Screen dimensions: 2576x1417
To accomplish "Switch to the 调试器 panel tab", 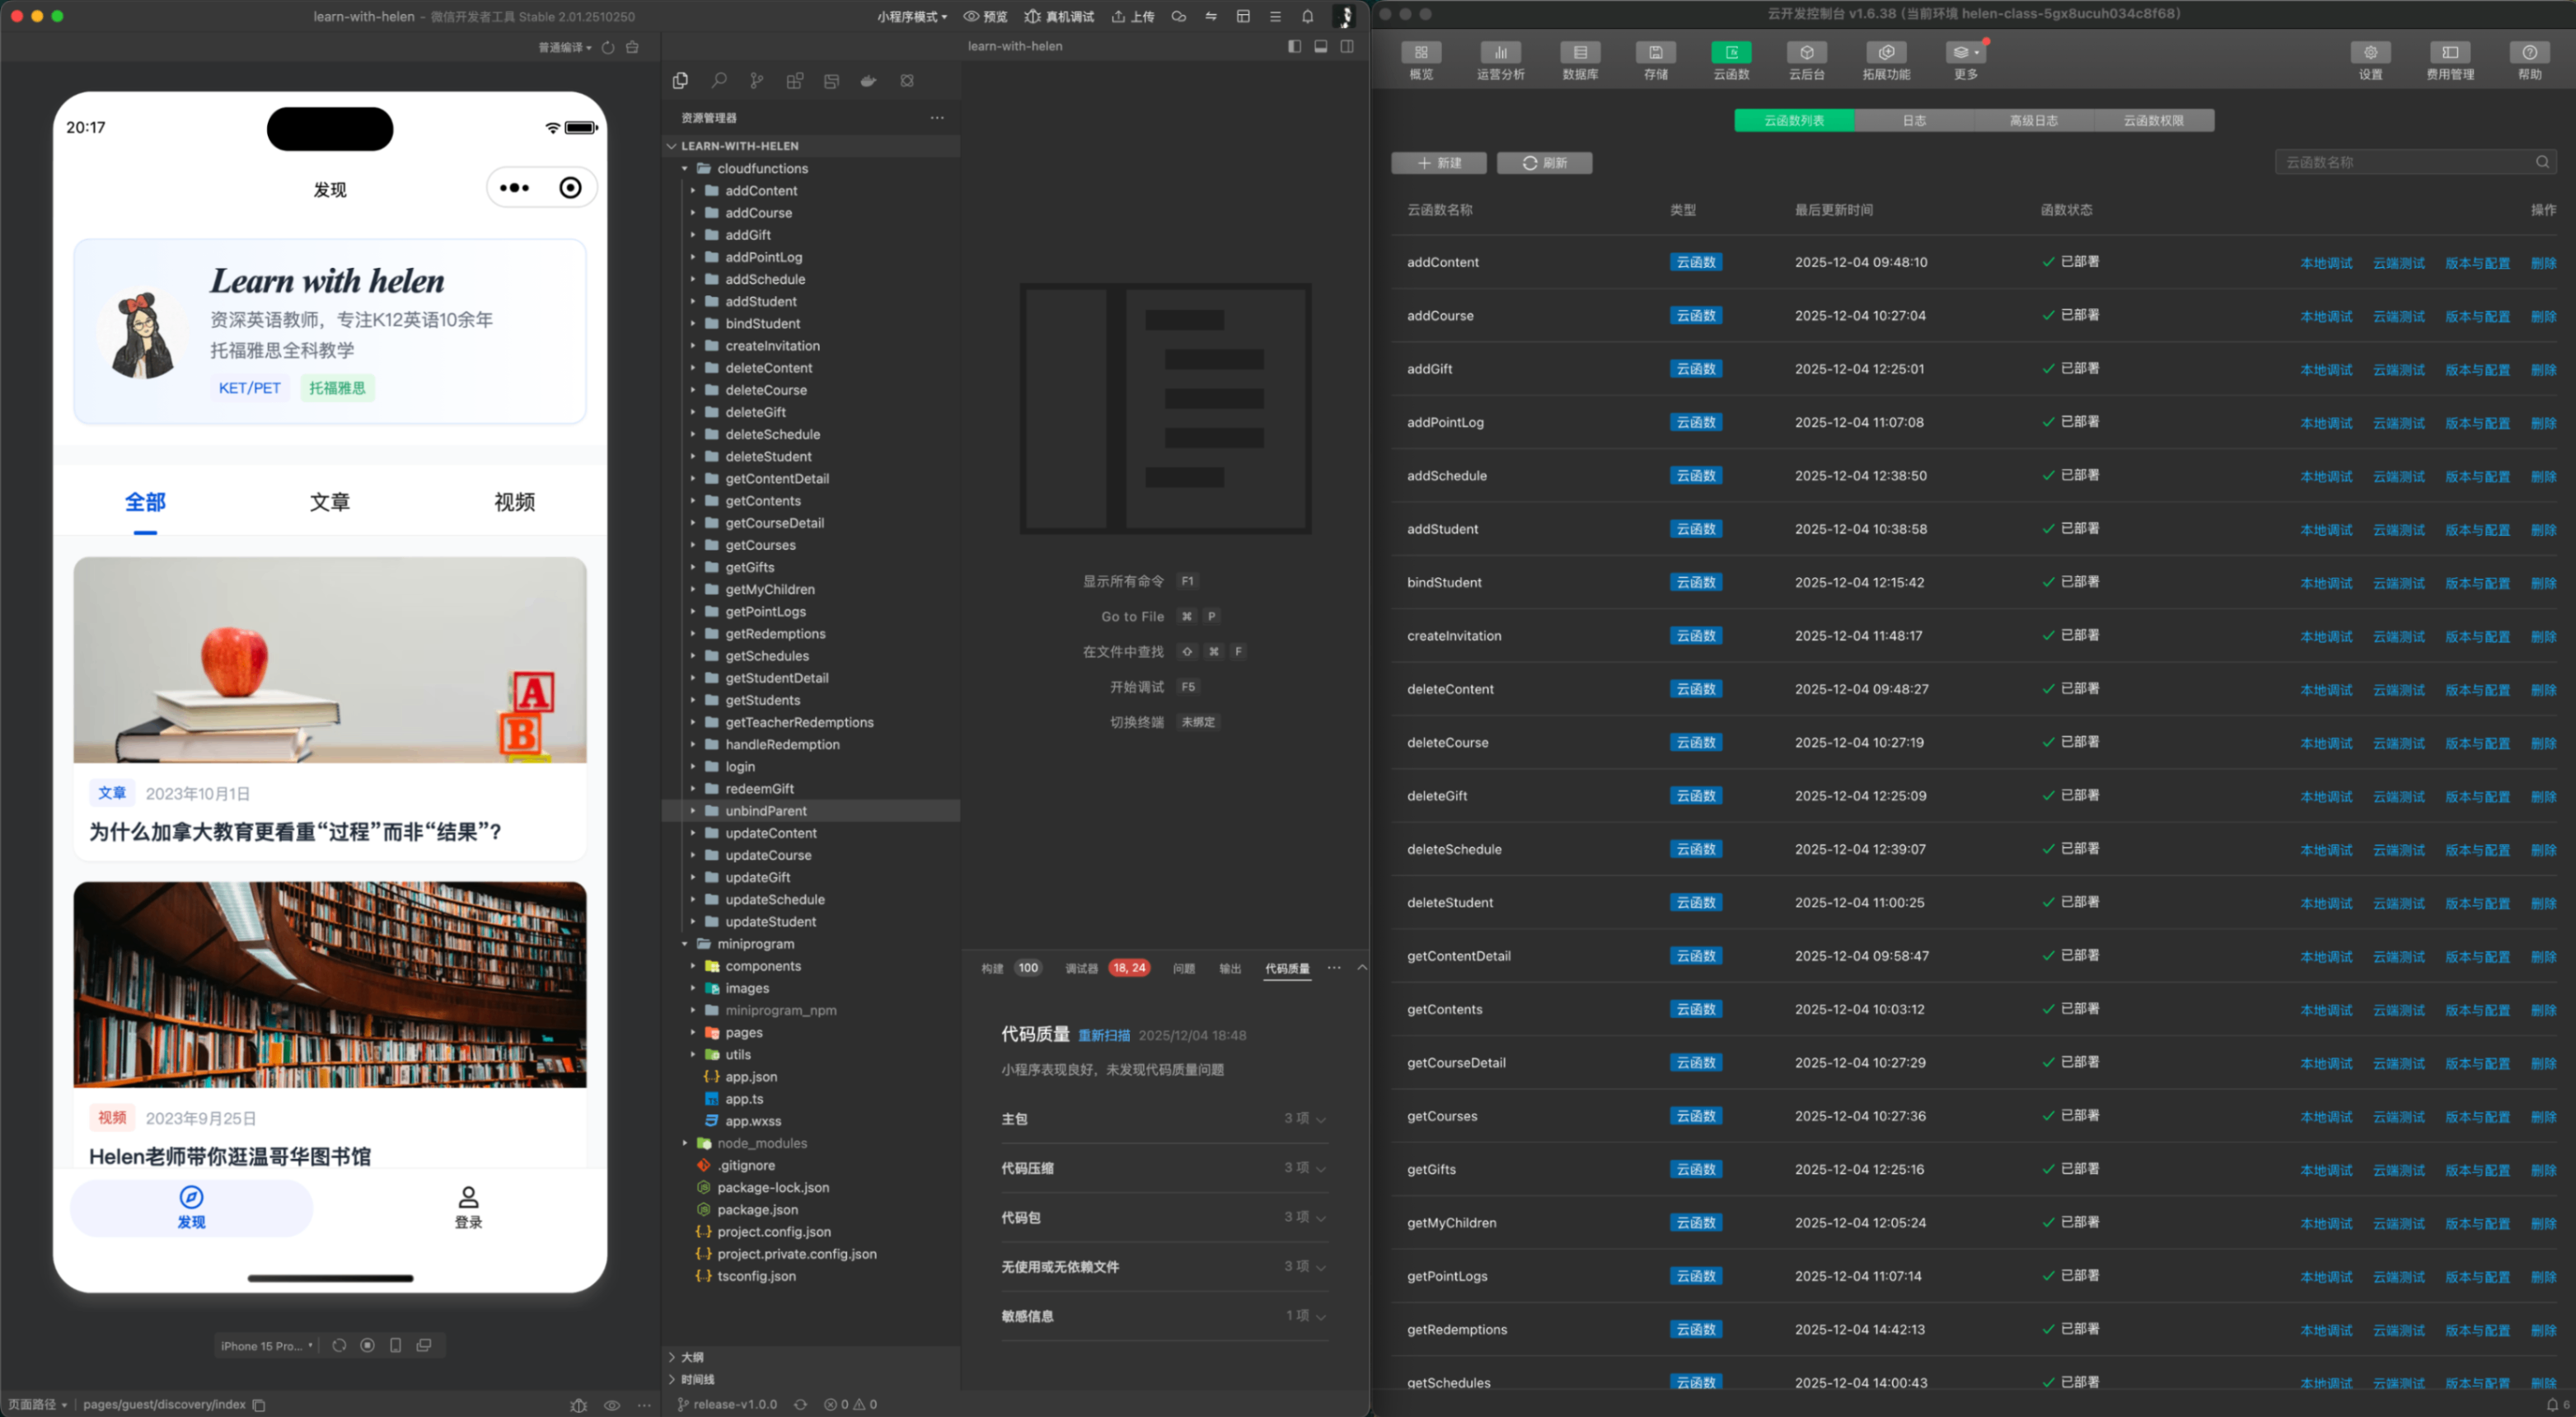I will [x=1080, y=968].
